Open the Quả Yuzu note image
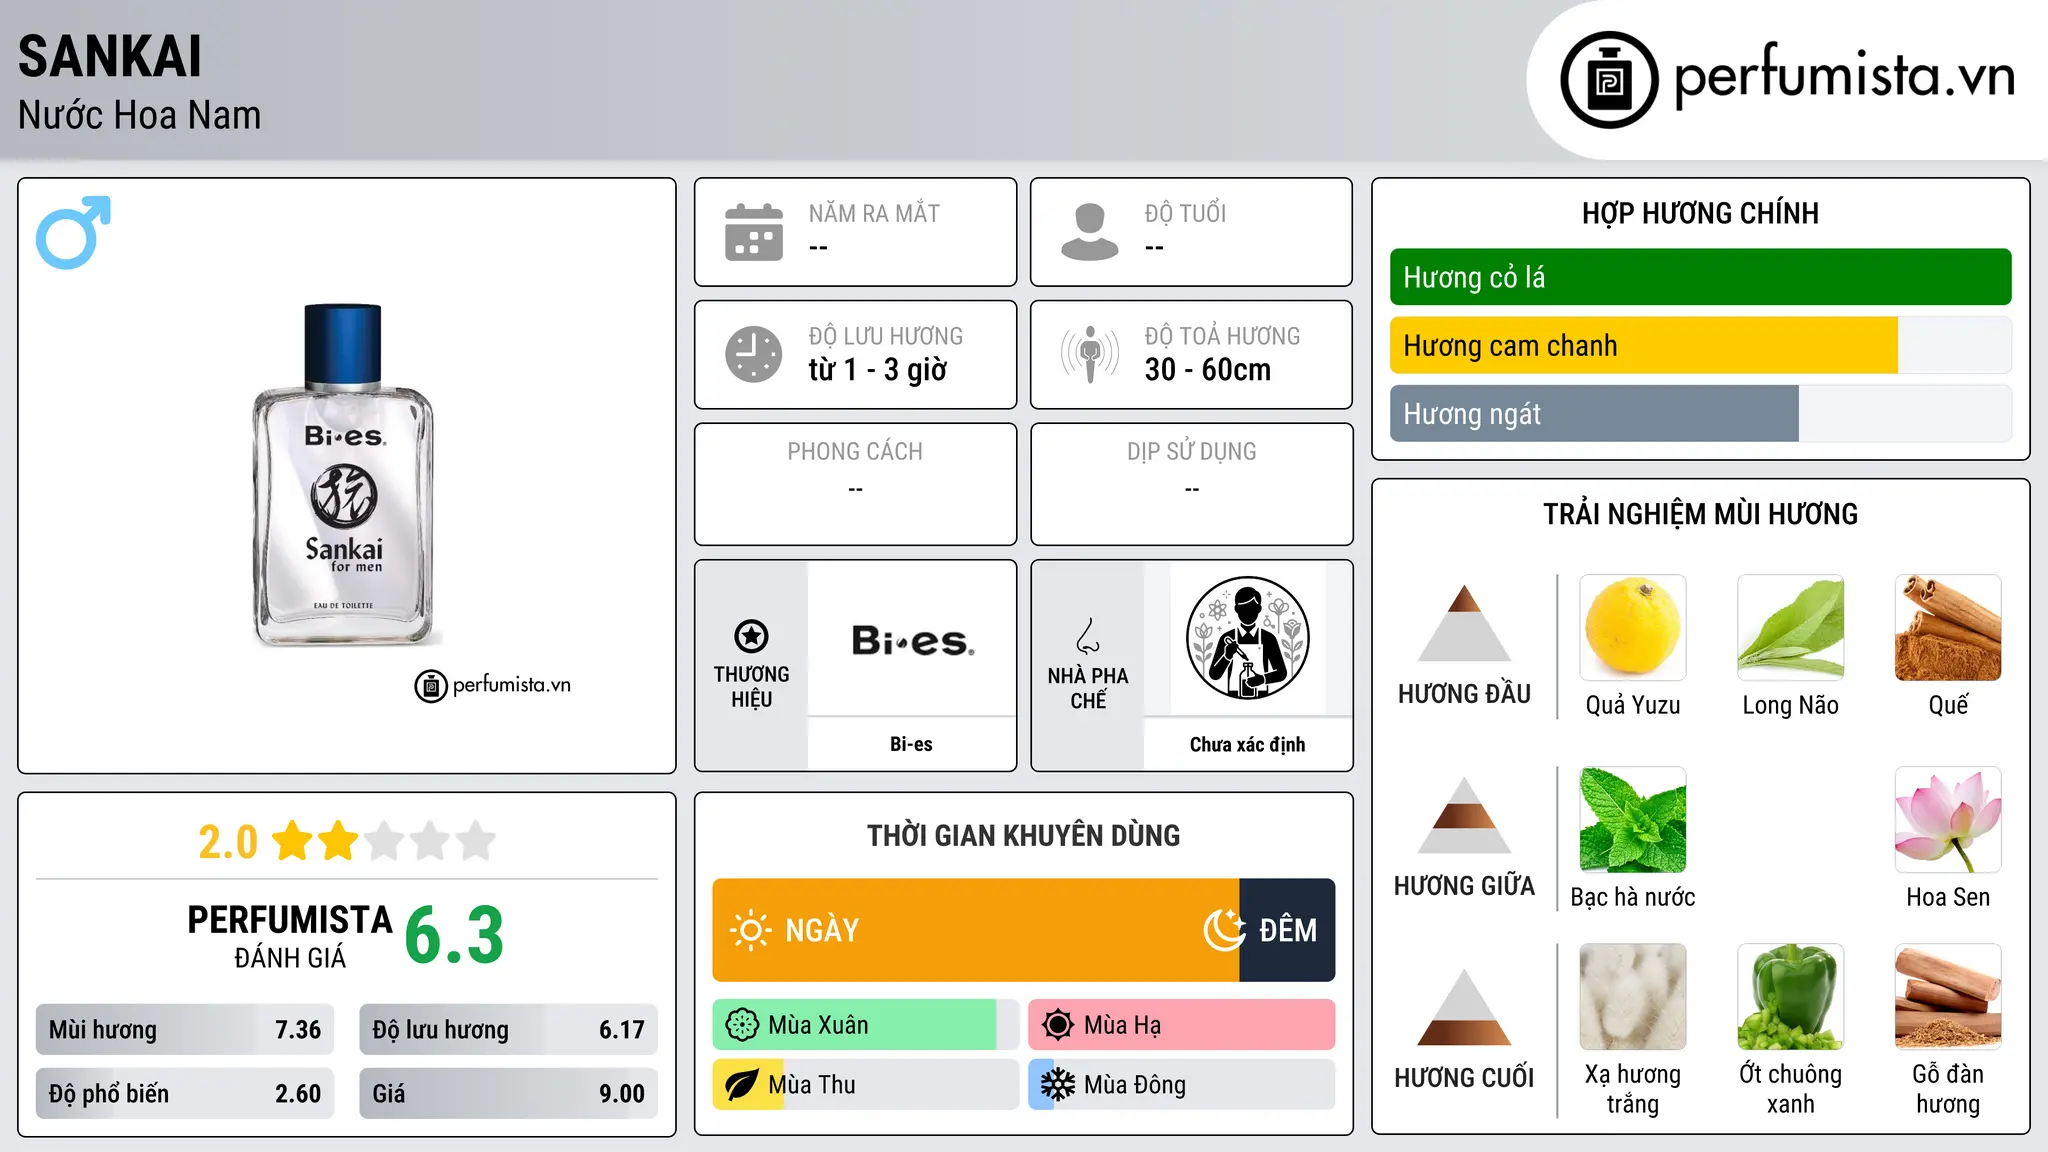2048x1152 pixels. coord(1633,628)
